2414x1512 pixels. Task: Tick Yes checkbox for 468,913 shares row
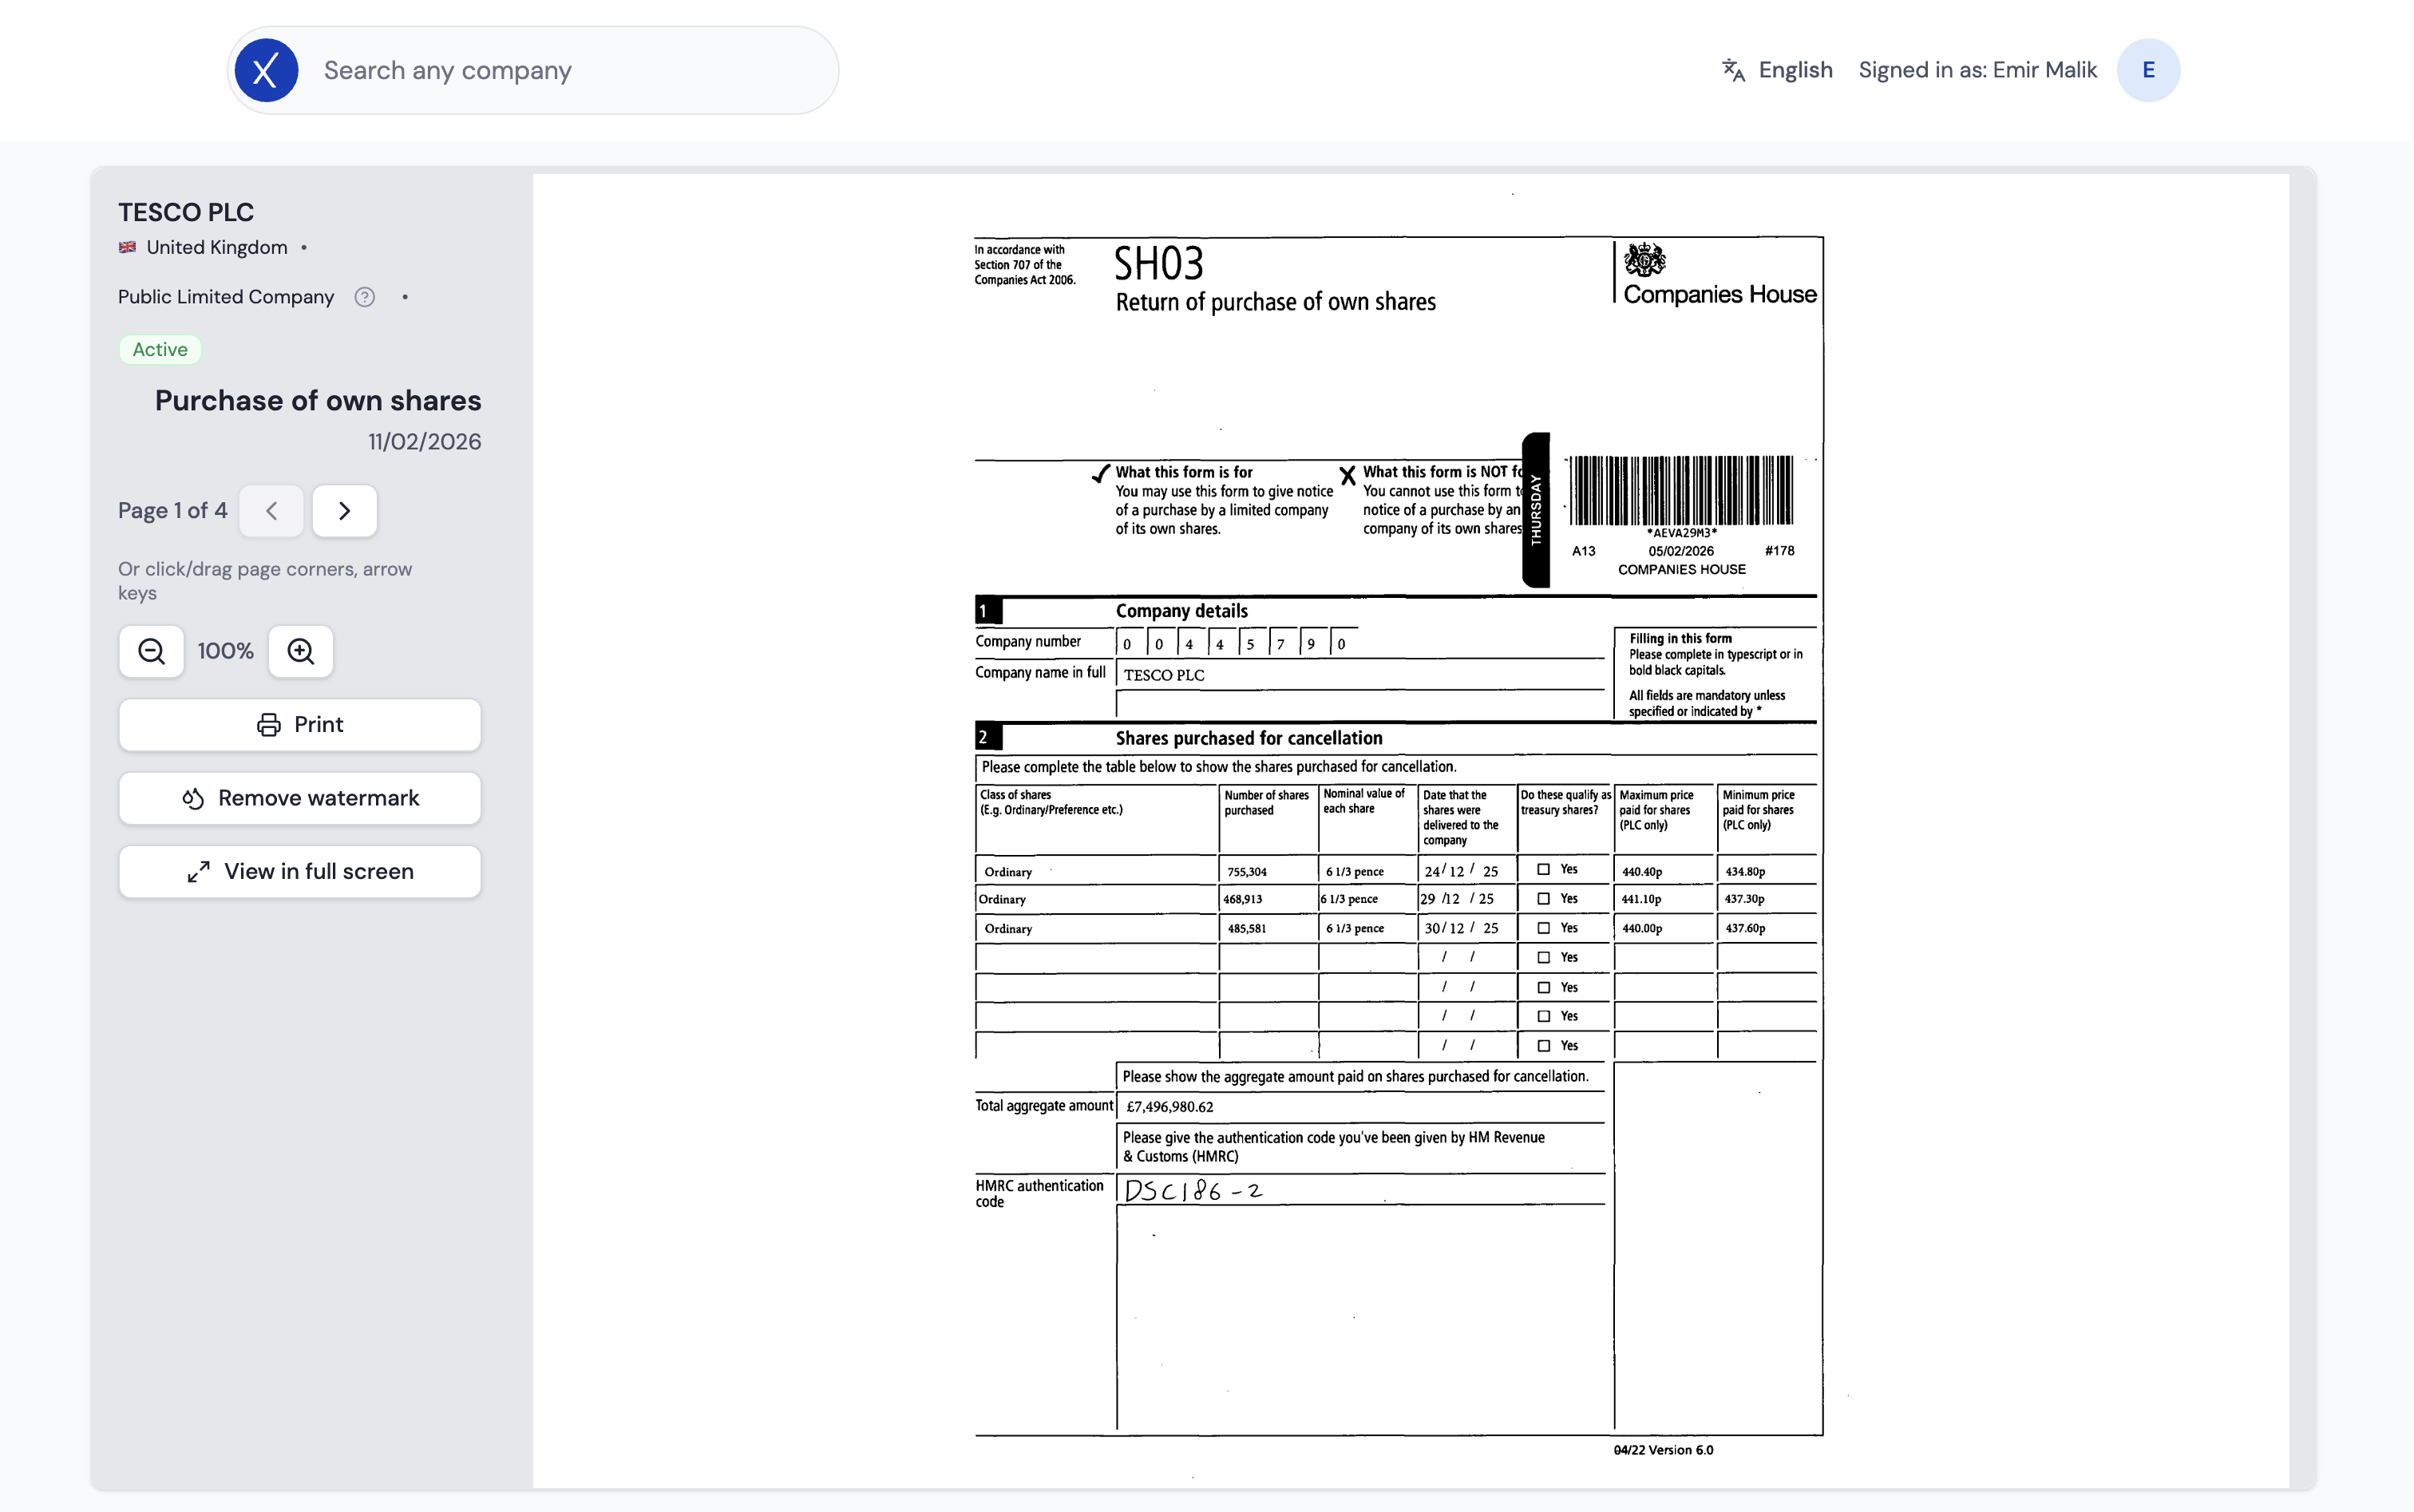click(x=1543, y=898)
